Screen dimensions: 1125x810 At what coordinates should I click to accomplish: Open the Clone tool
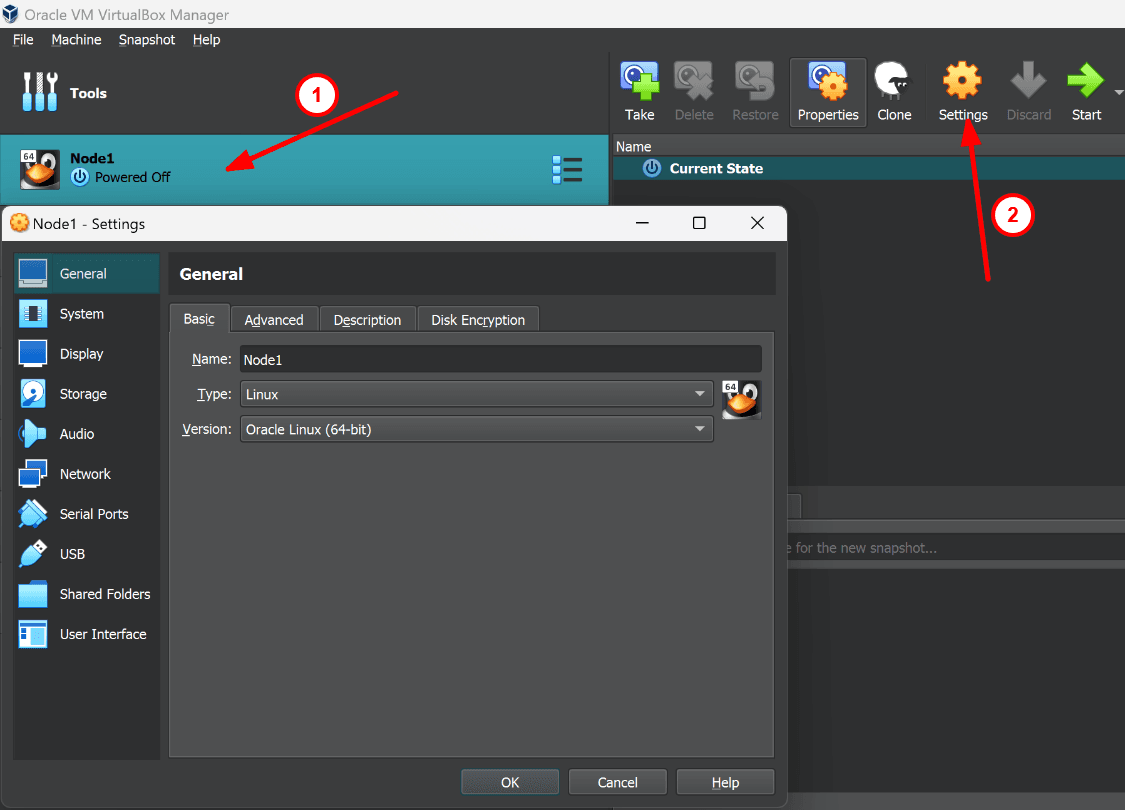(x=893, y=90)
